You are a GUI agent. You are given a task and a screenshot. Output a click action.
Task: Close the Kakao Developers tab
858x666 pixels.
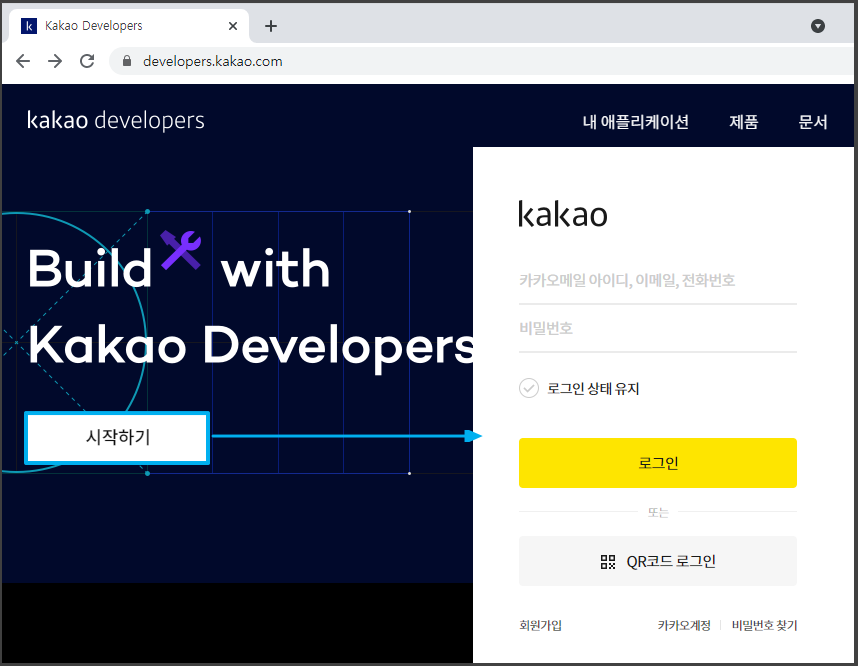(233, 25)
